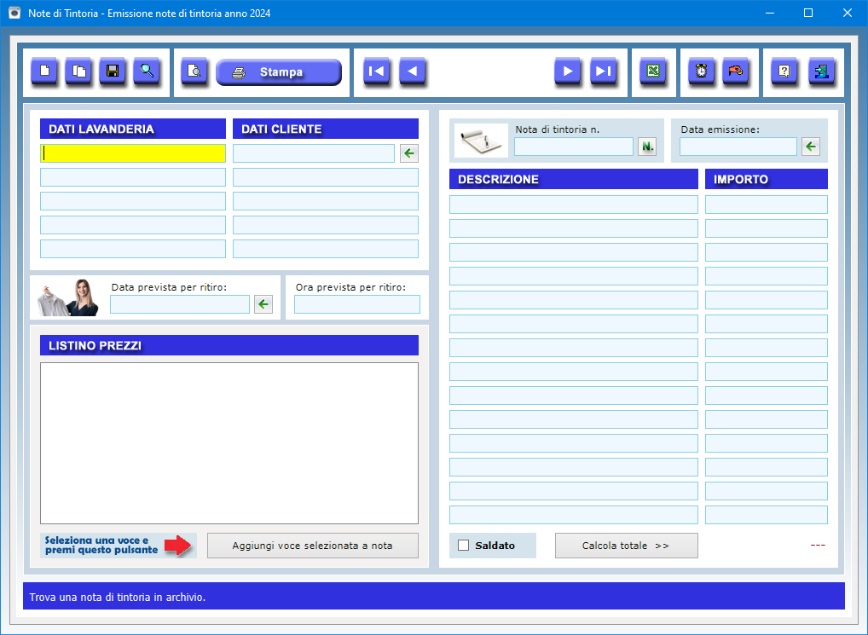The height and width of the screenshot is (635, 868).
Task: Go to the next record
Action: (568, 71)
